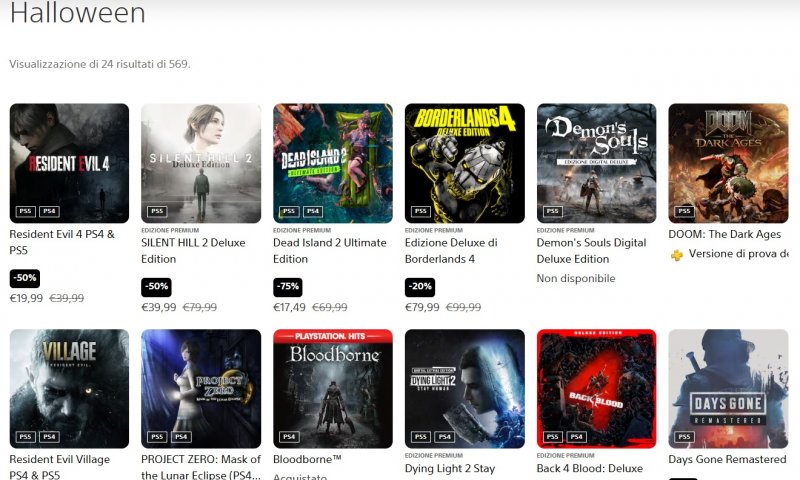Open the Days Gone Remastered cover
Screen dimensions: 800x480
728,389
